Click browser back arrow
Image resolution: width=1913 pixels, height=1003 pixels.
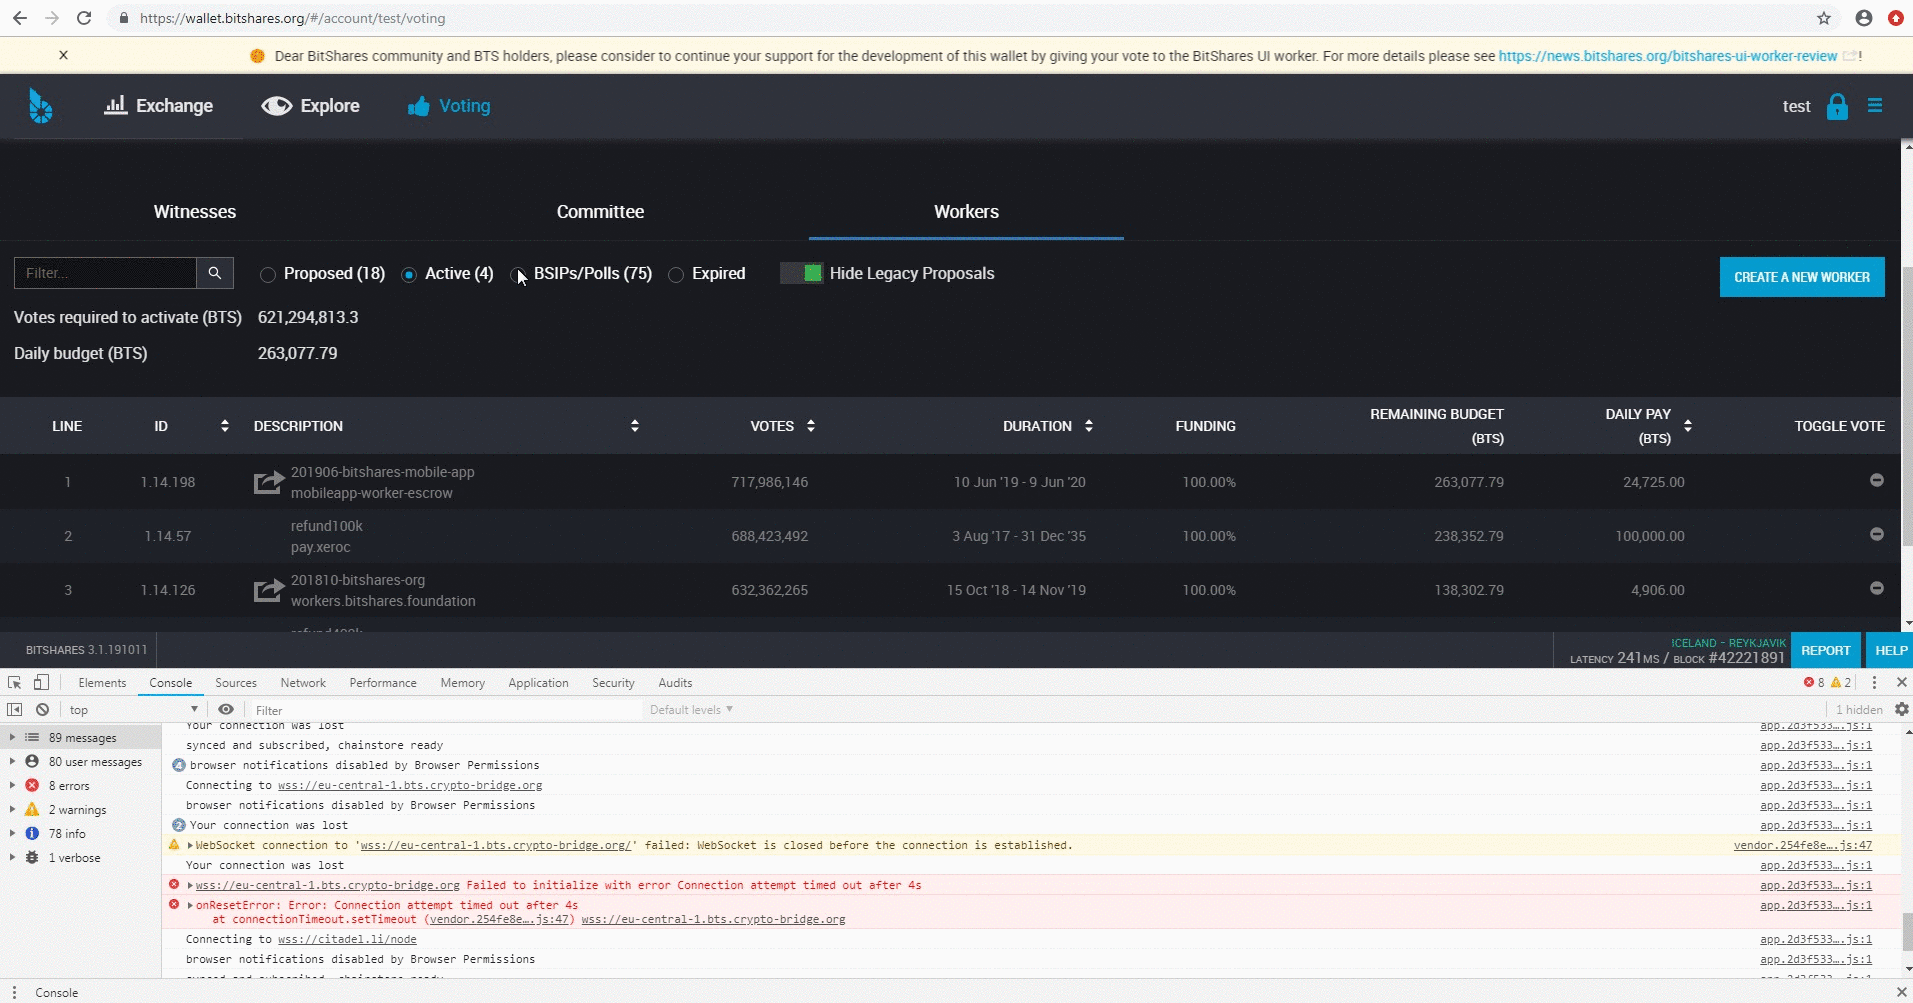click(20, 18)
